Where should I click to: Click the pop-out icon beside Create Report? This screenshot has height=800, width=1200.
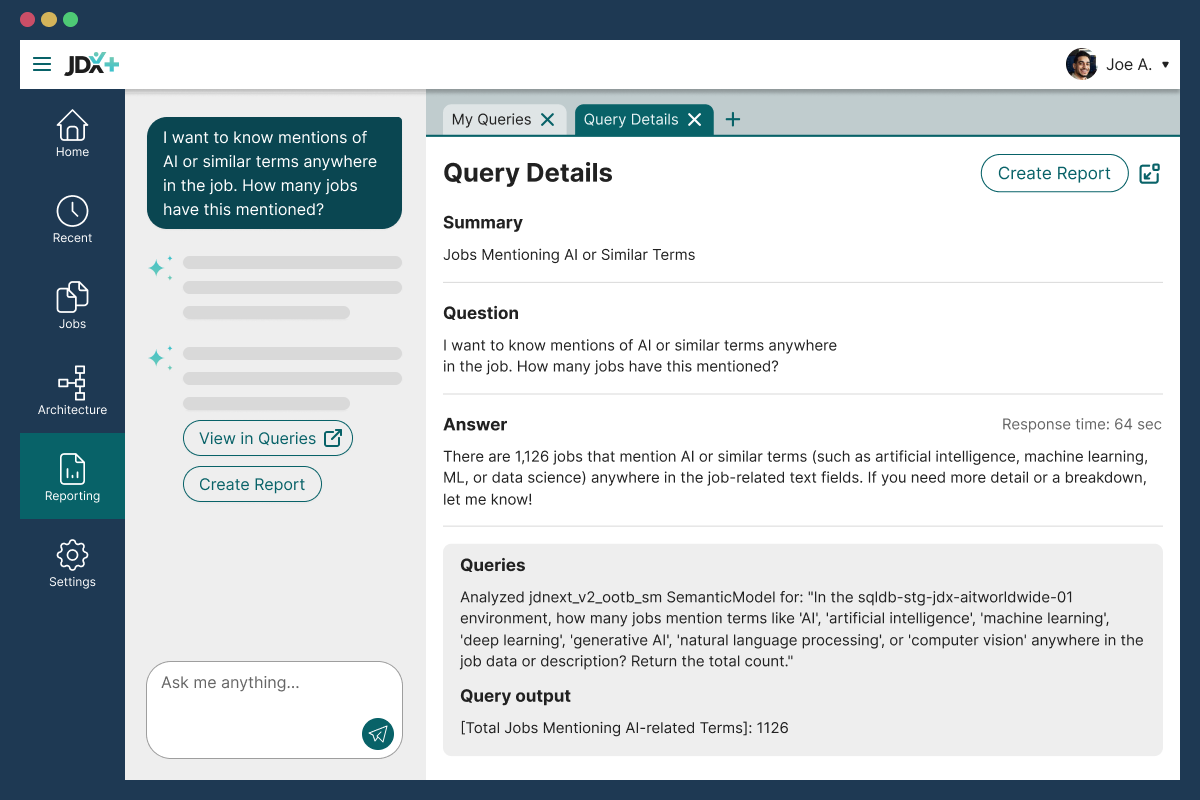click(x=1150, y=174)
